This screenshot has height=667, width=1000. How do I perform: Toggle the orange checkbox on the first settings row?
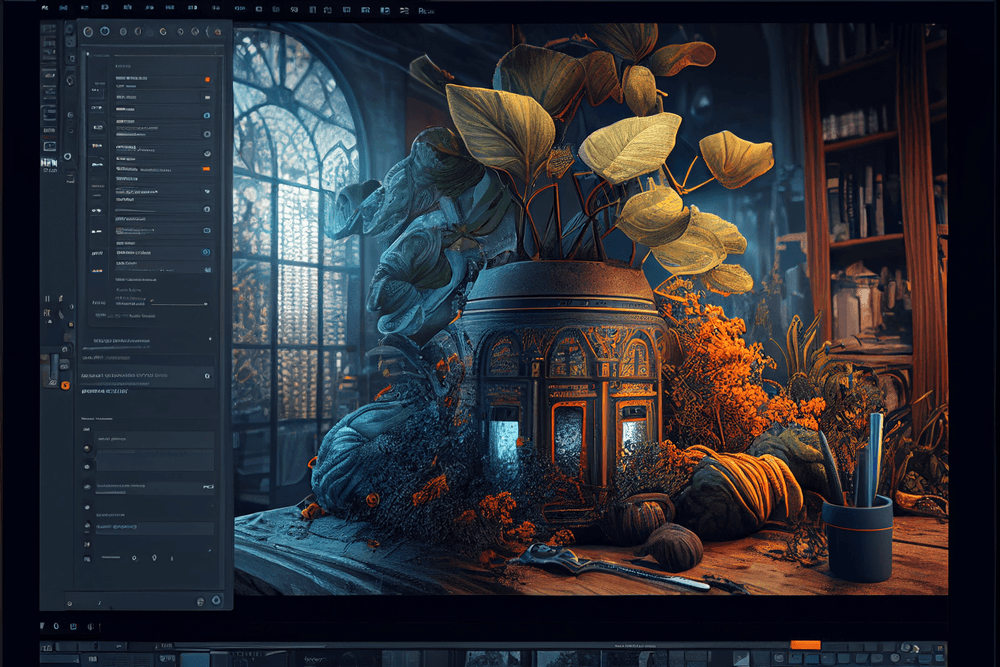207,77
